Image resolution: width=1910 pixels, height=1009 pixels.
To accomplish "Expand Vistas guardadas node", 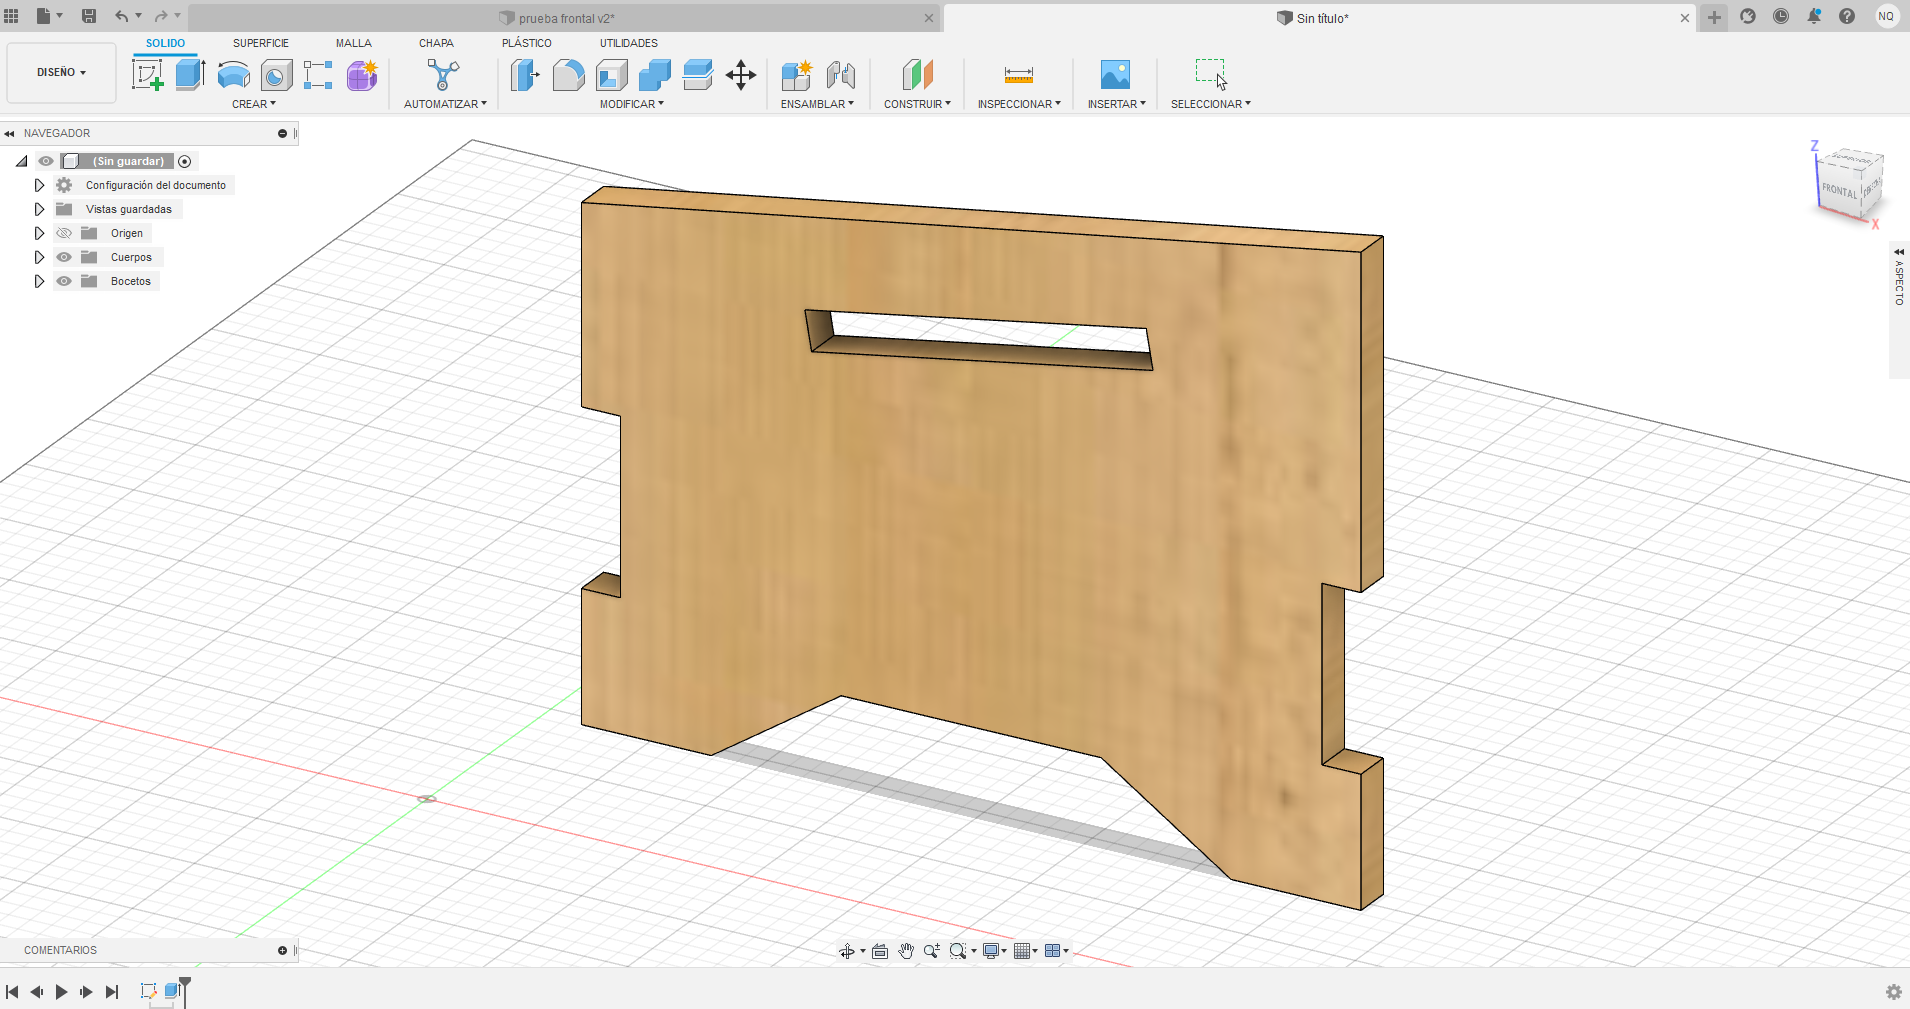I will coord(39,209).
